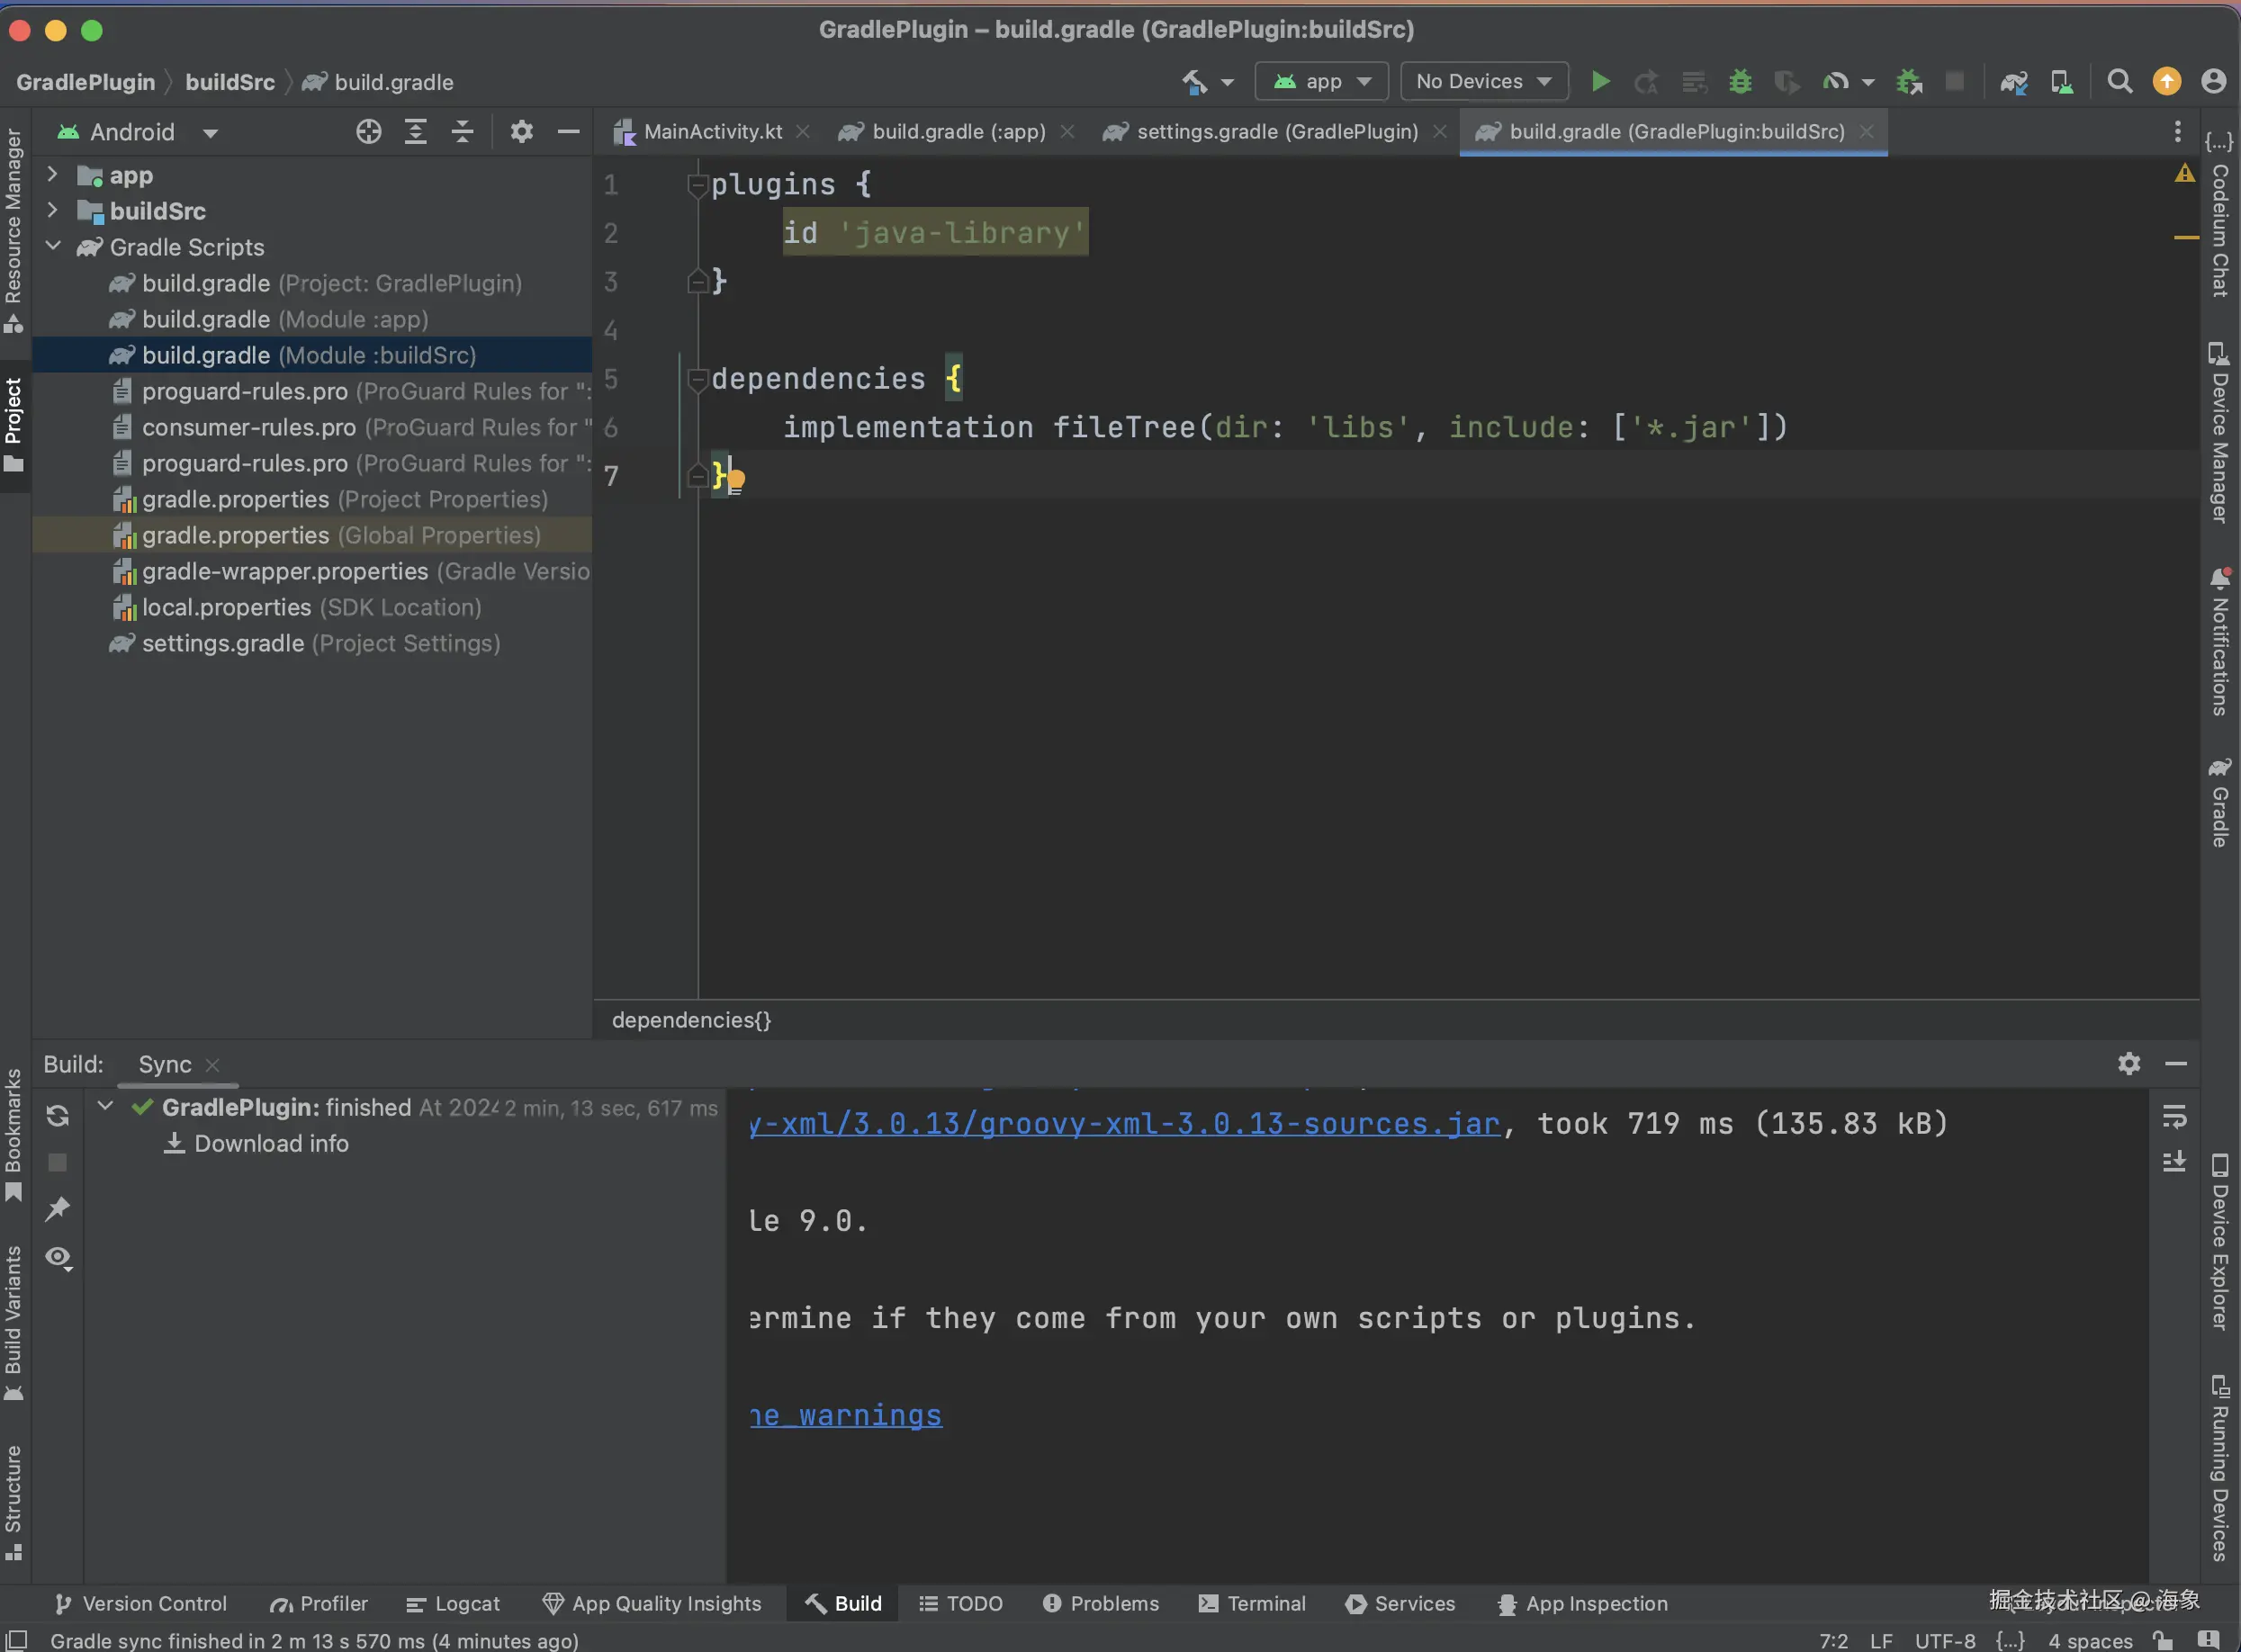This screenshot has width=2241, height=1652.
Task: Click the green Run app button
Action: [x=1600, y=81]
